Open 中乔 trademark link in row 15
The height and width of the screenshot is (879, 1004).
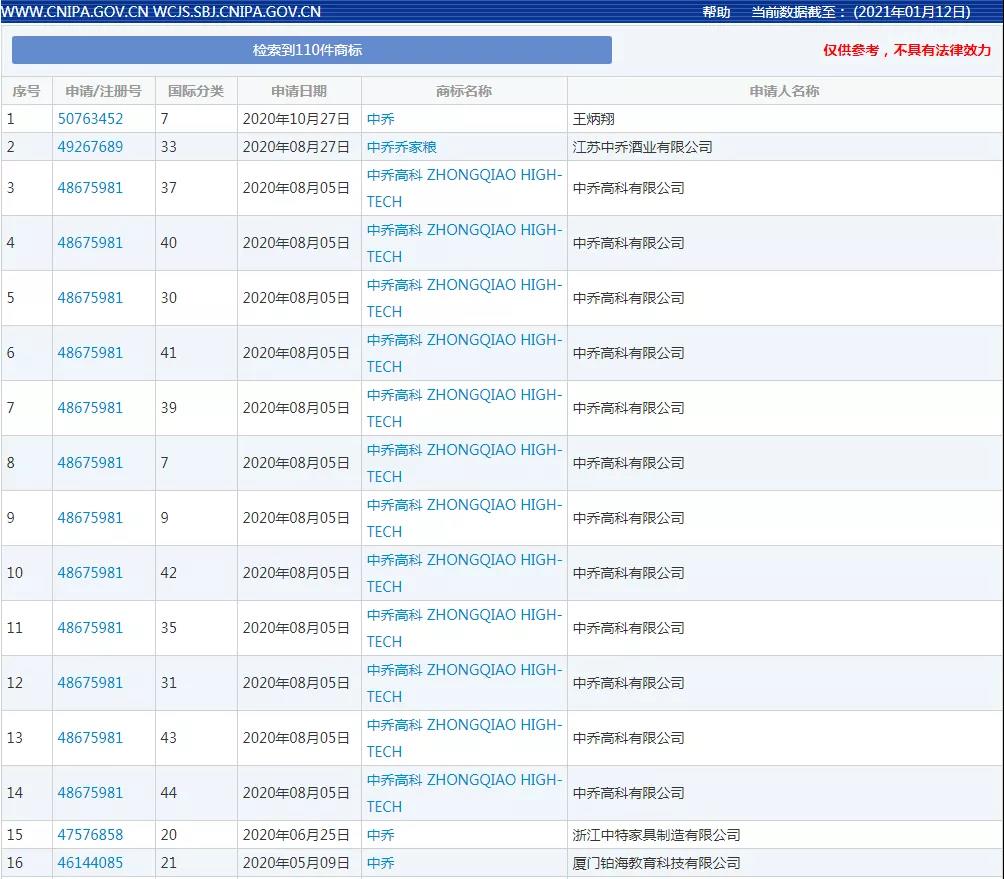click(380, 835)
